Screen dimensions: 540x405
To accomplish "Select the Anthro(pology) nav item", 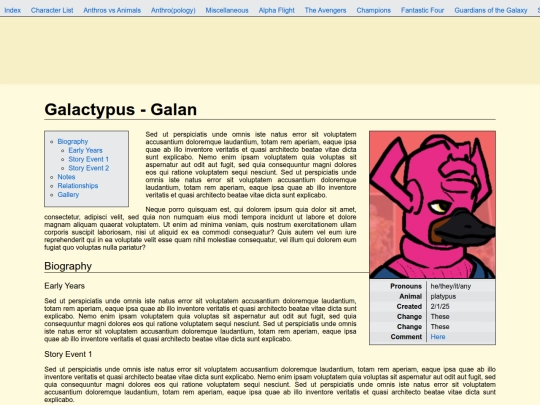I will (173, 10).
